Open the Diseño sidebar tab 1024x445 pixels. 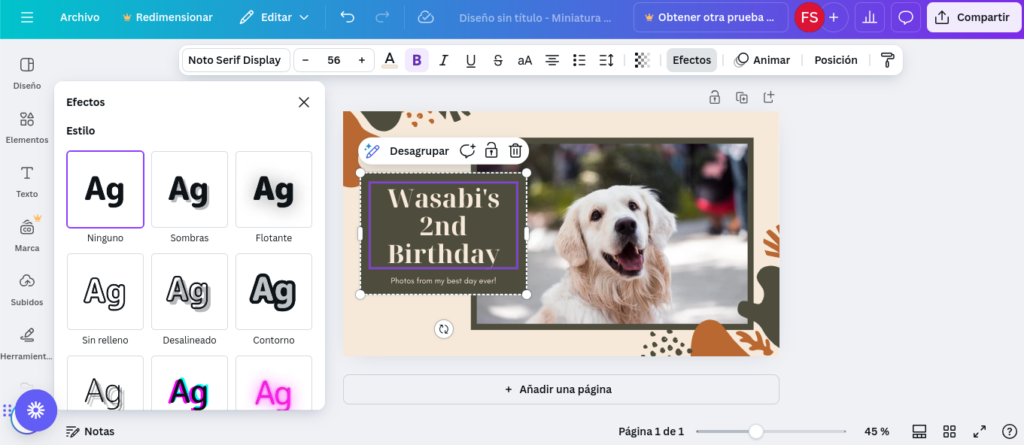pyautogui.click(x=27, y=73)
